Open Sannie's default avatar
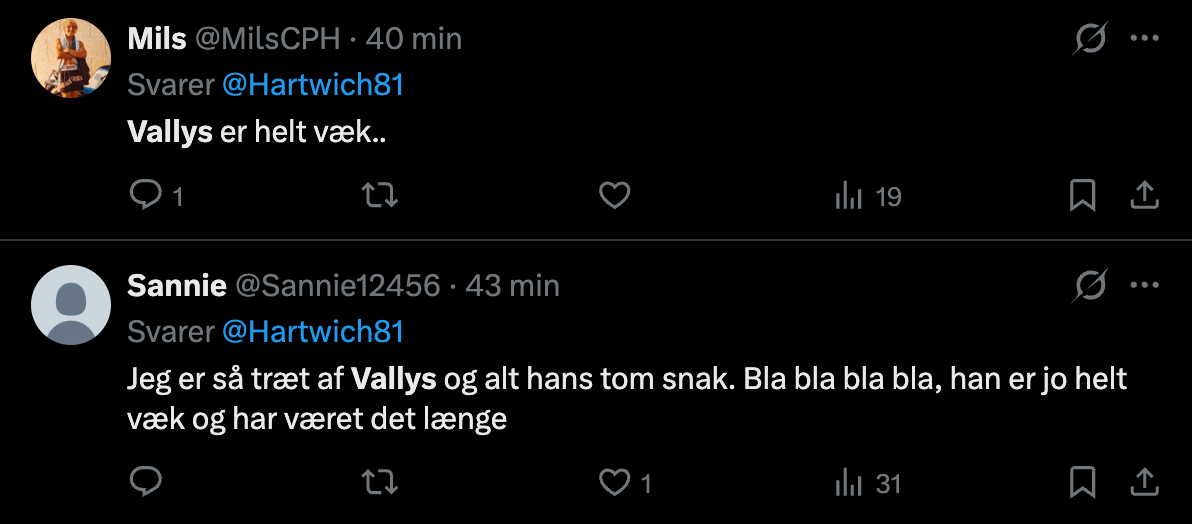This screenshot has height=524, width=1192. (70, 305)
